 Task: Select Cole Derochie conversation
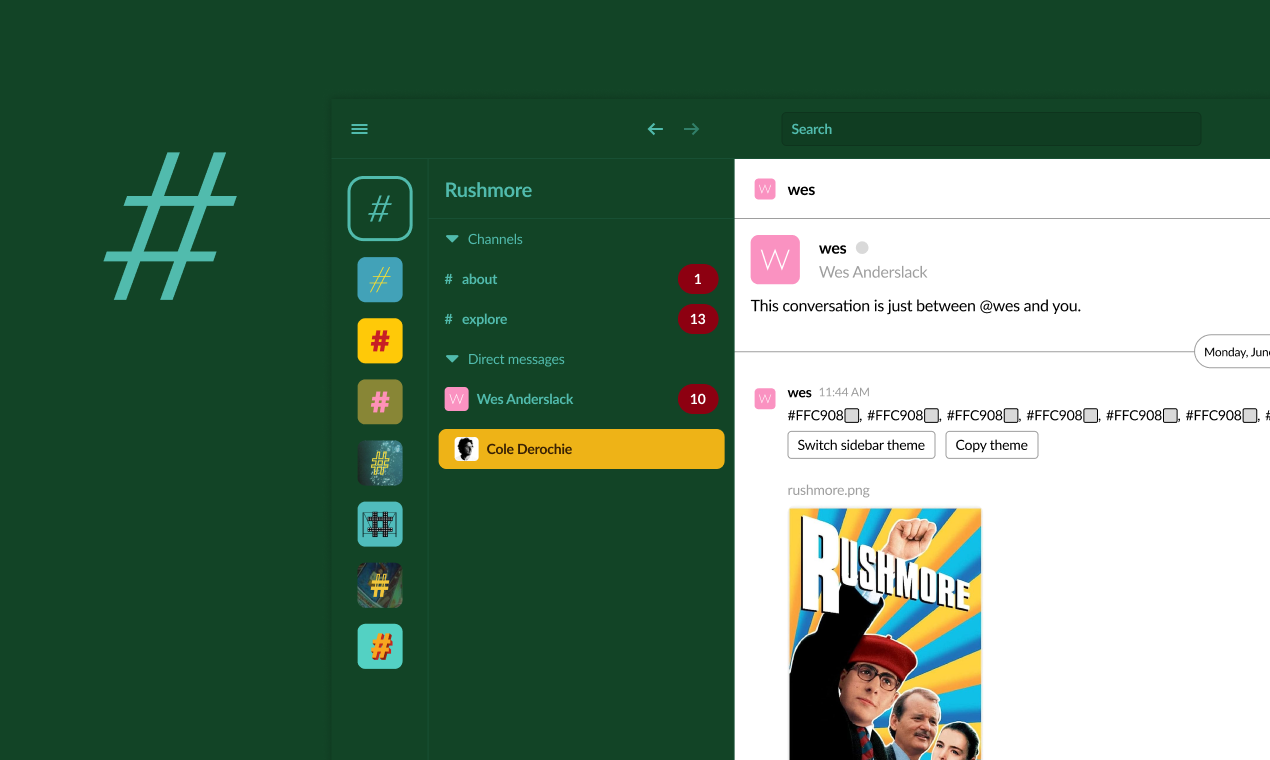581,449
